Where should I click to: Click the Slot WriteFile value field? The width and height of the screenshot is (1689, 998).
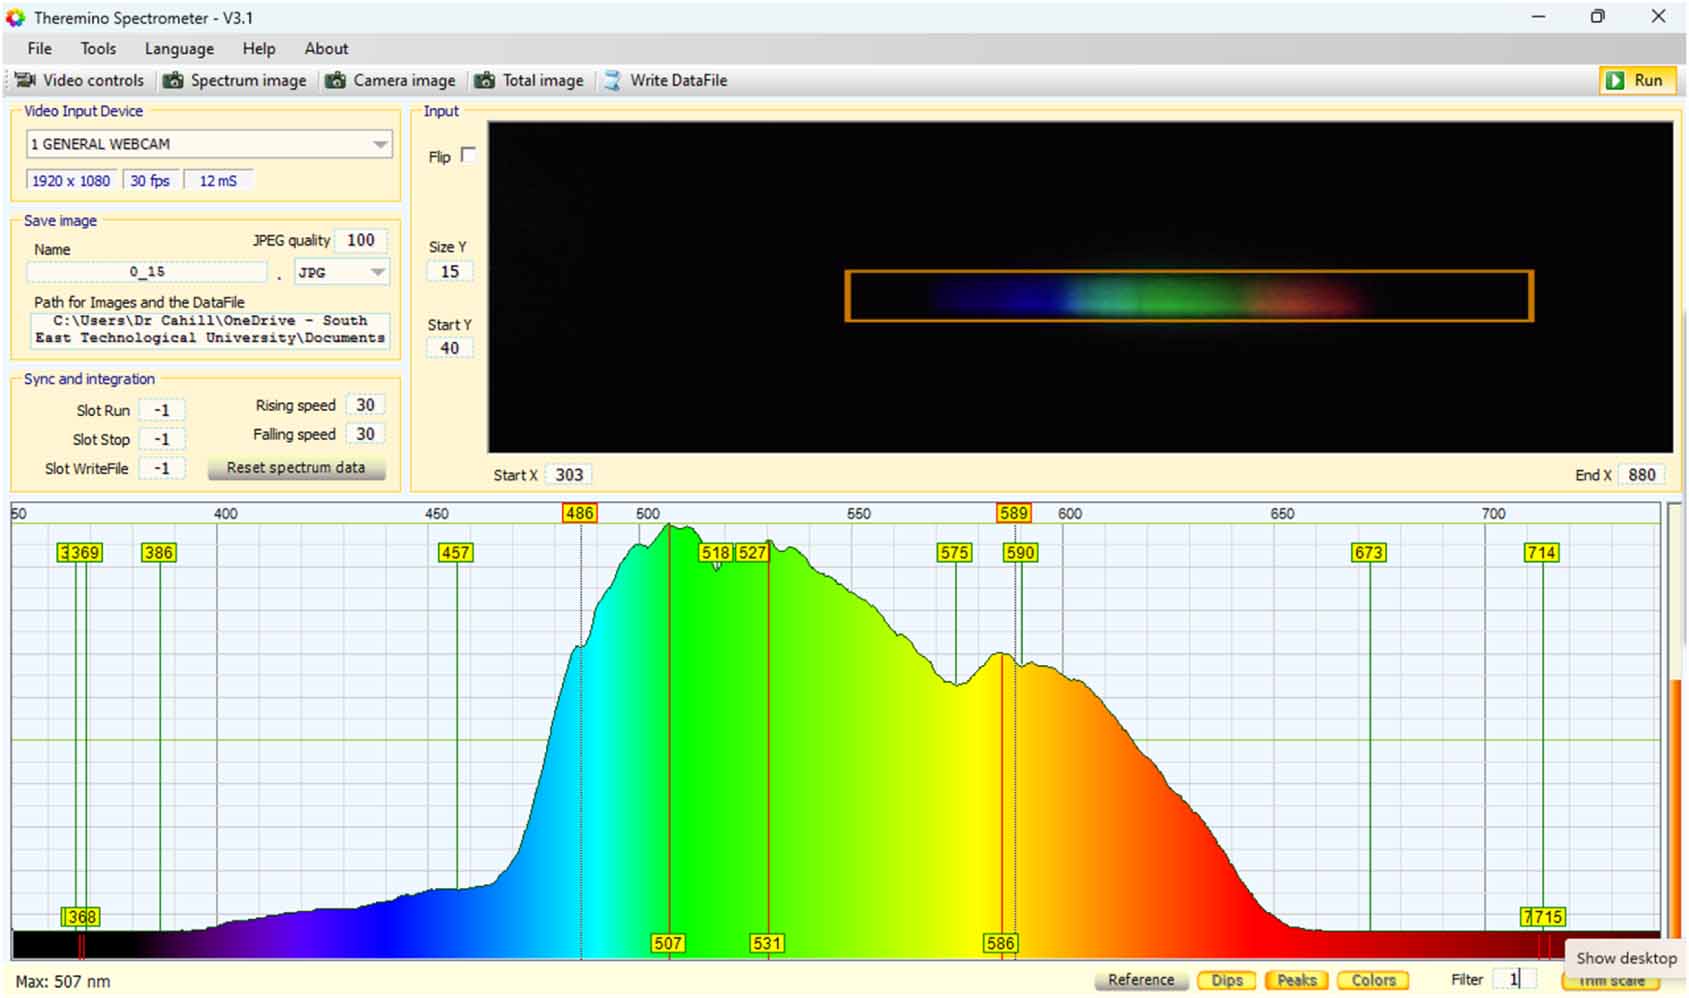click(x=162, y=468)
